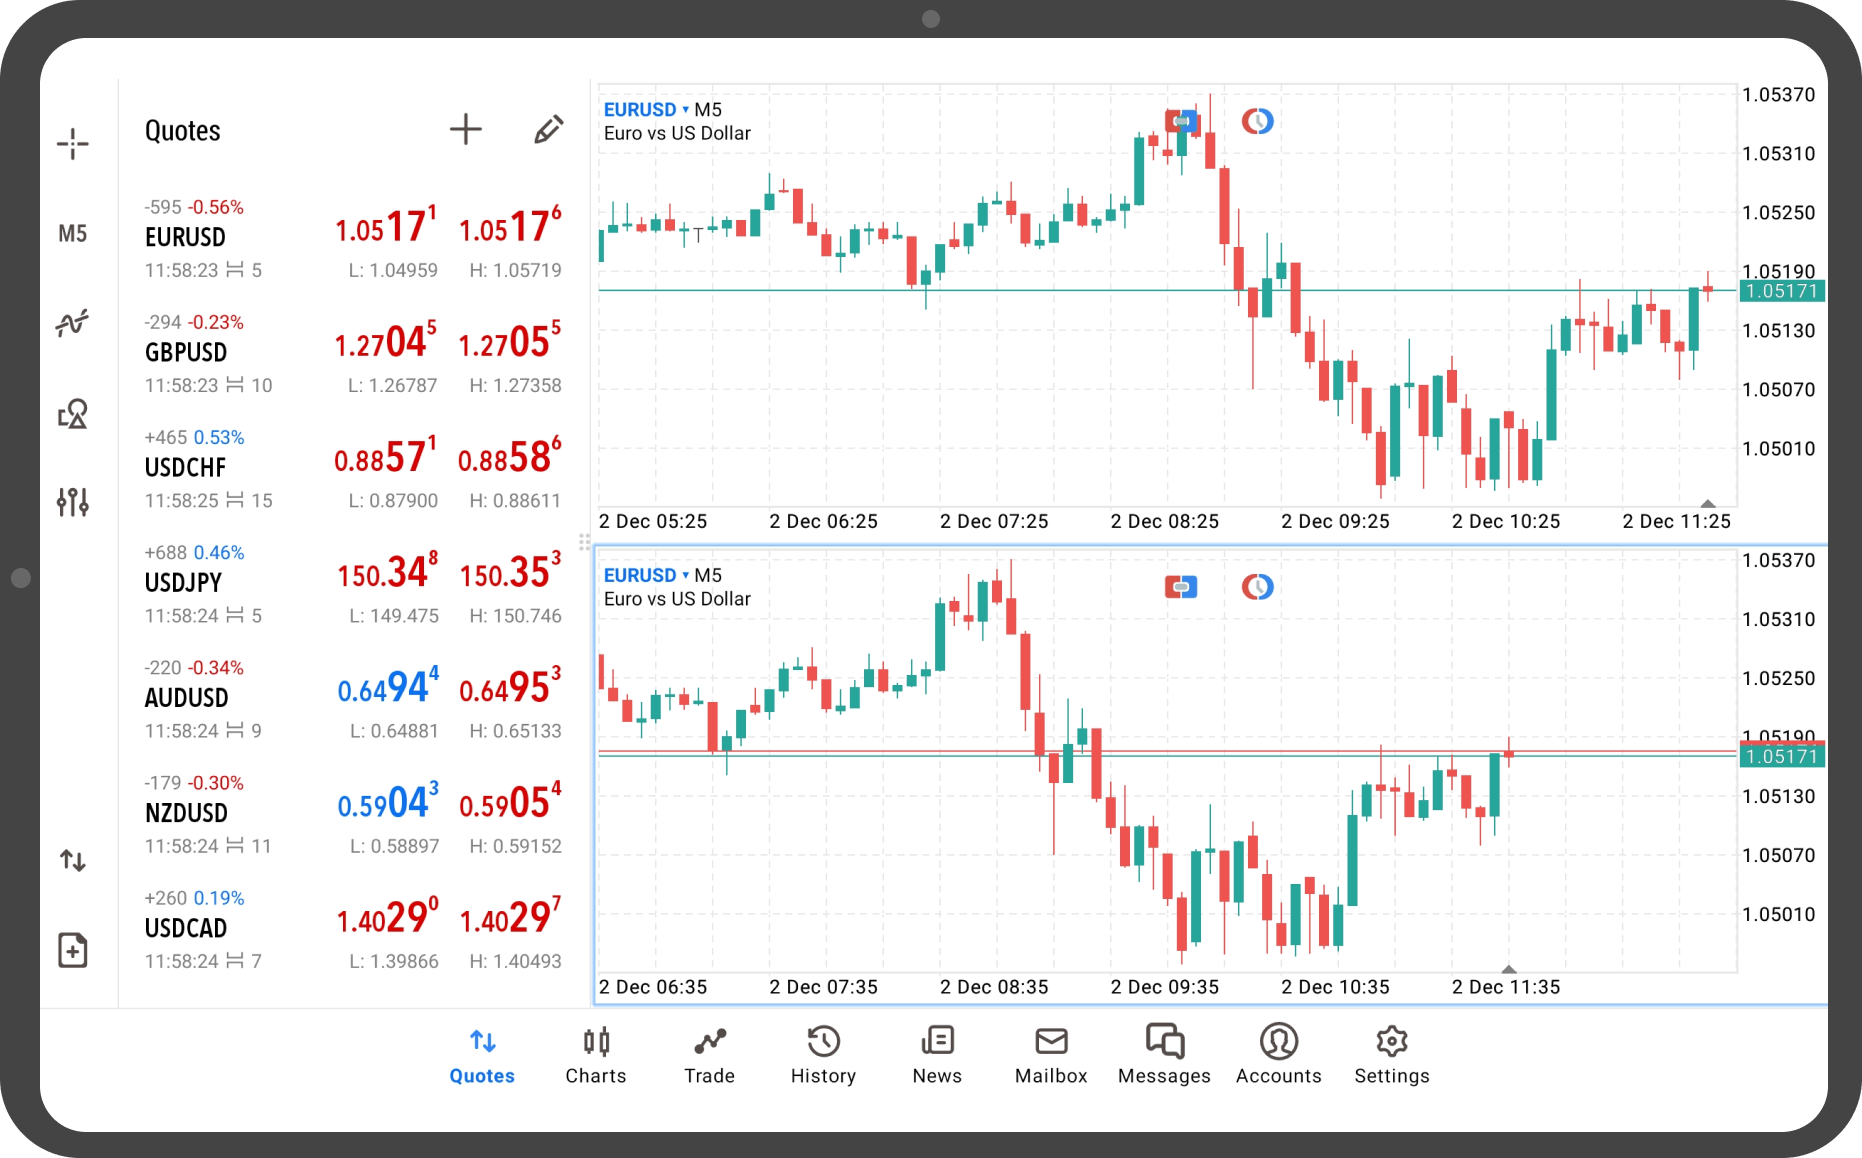Open the News tab
The width and height of the screenshot is (1862, 1158).
tap(937, 1056)
